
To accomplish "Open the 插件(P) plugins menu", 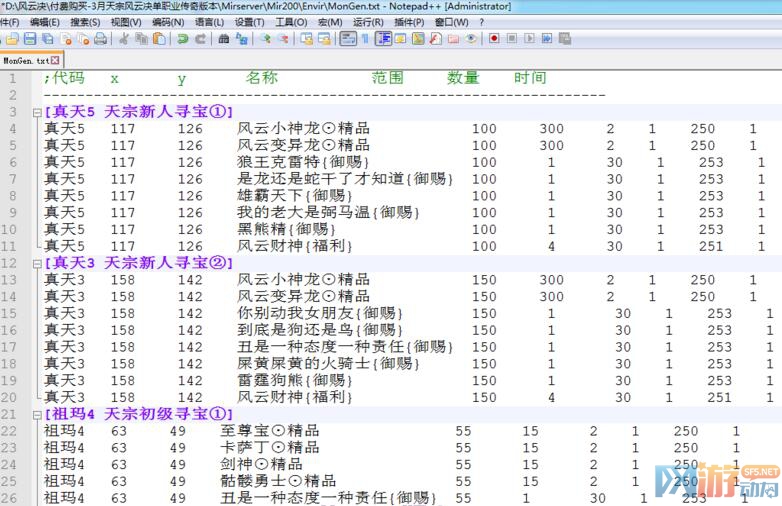I will tap(408, 22).
